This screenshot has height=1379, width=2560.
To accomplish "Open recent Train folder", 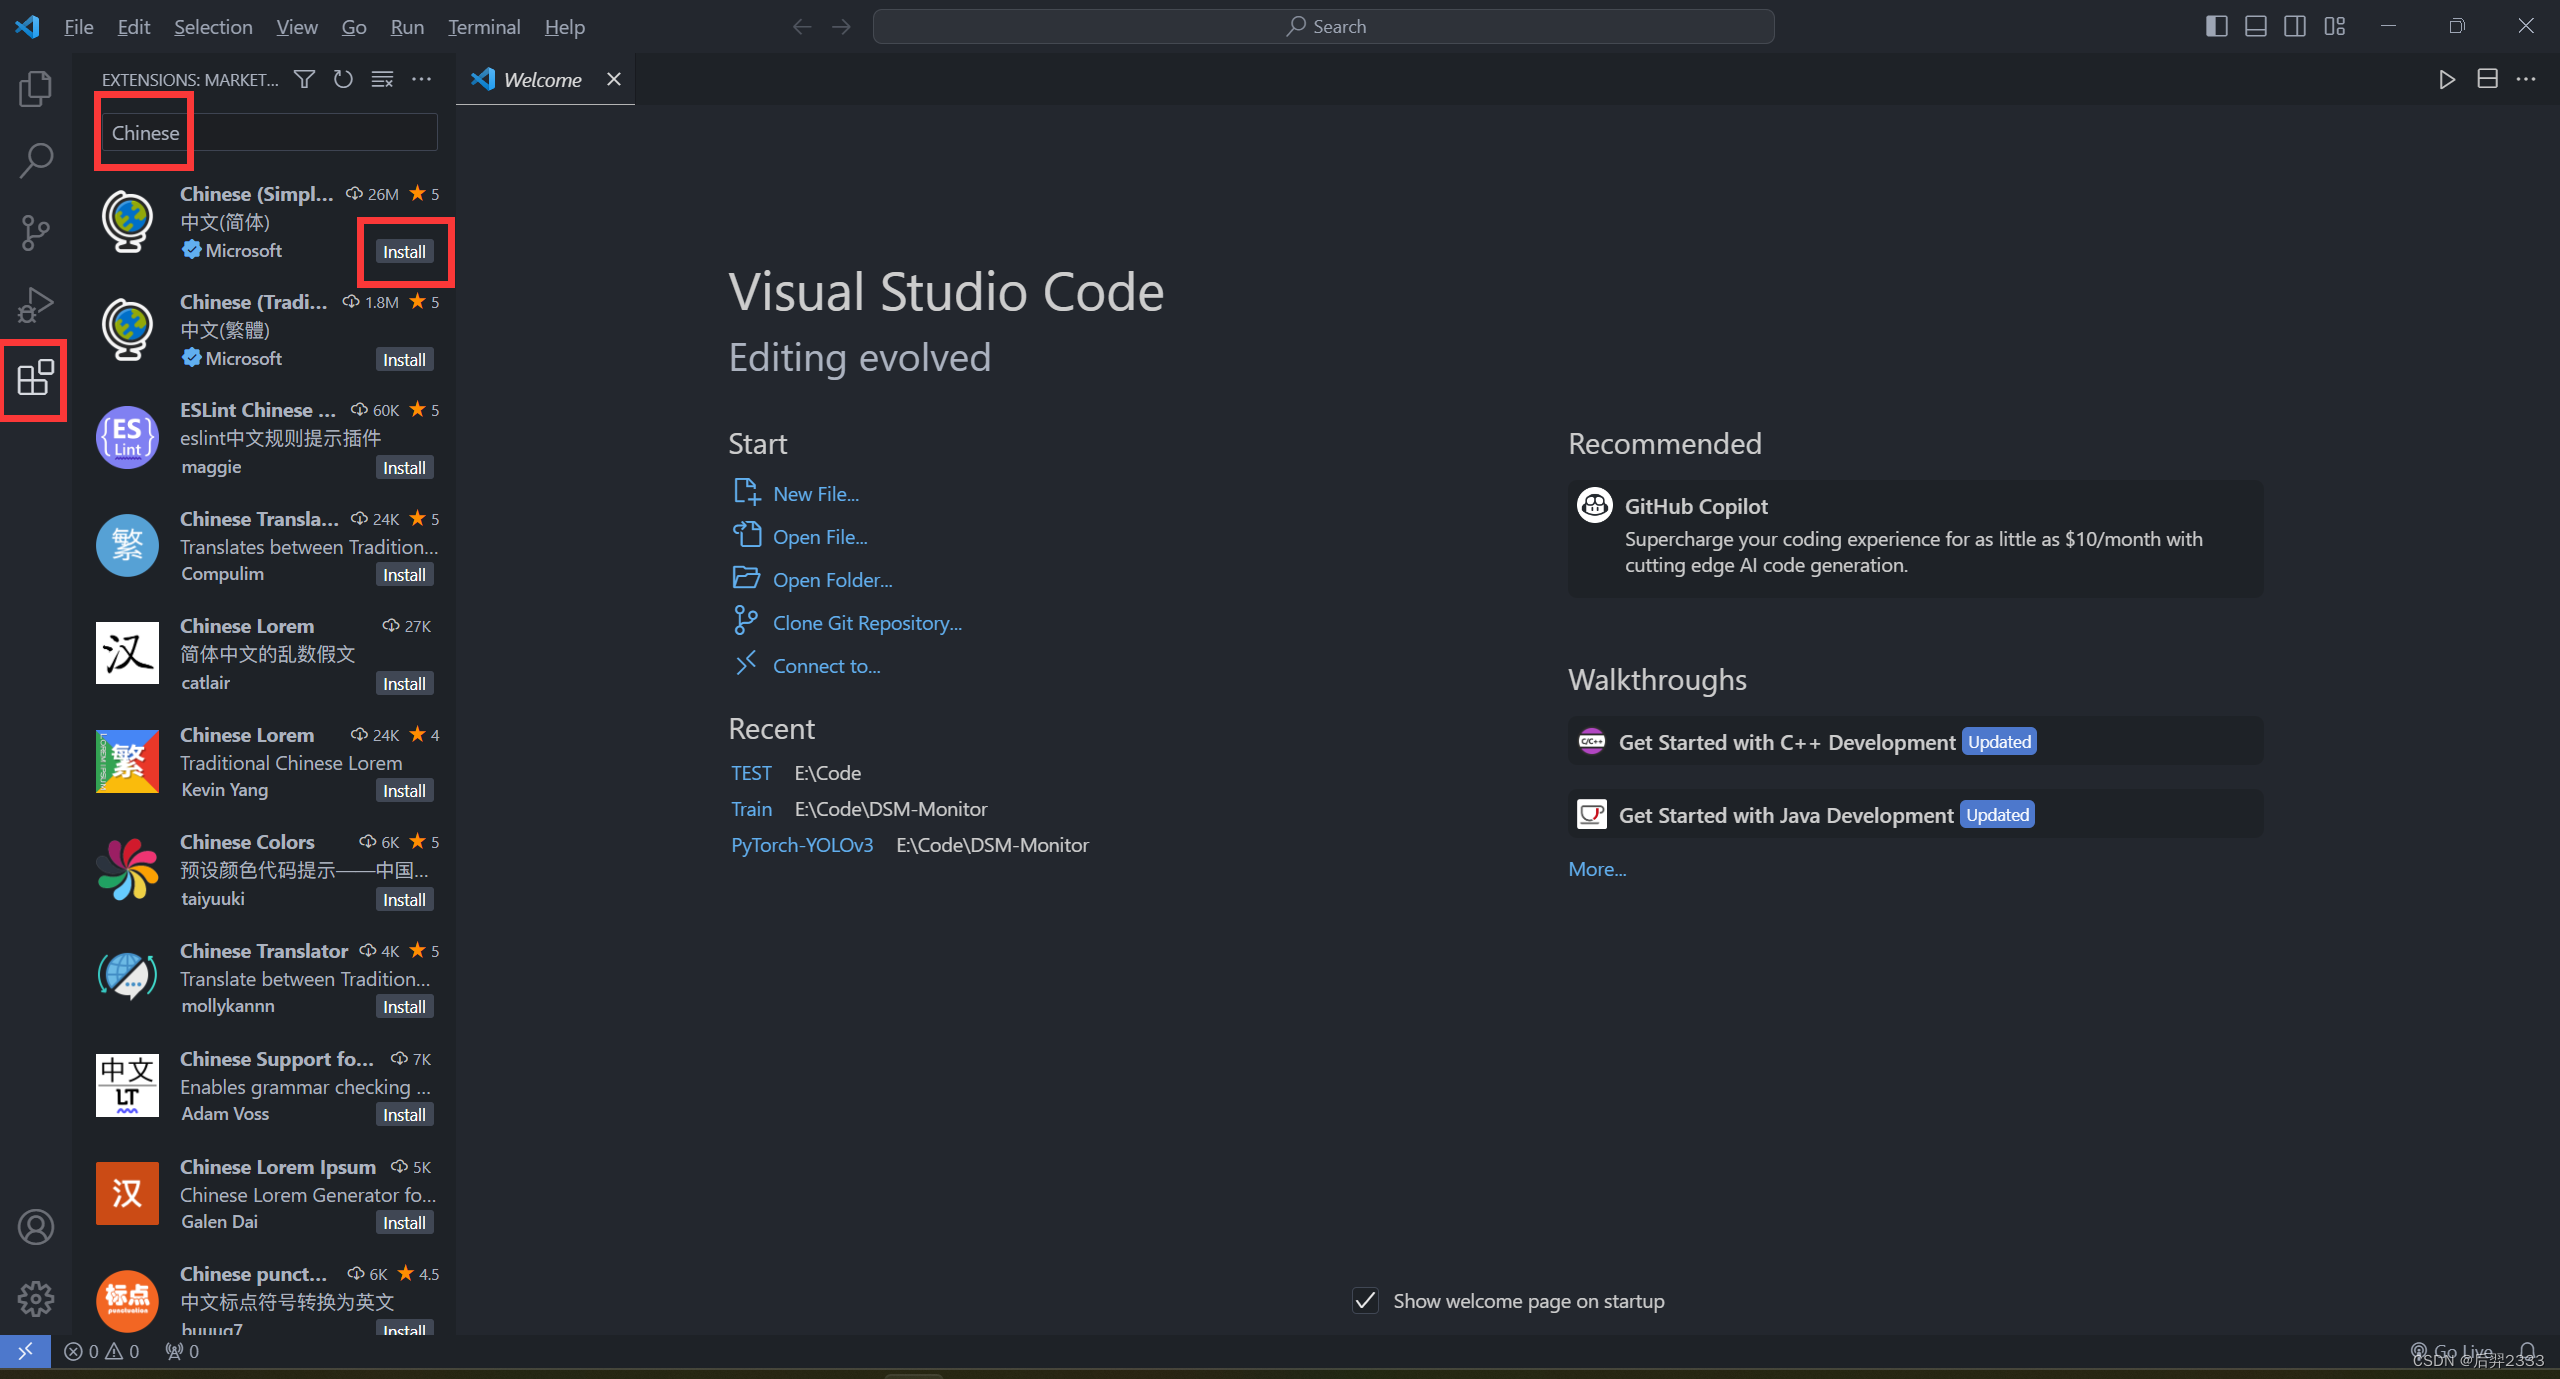I will point(751,809).
